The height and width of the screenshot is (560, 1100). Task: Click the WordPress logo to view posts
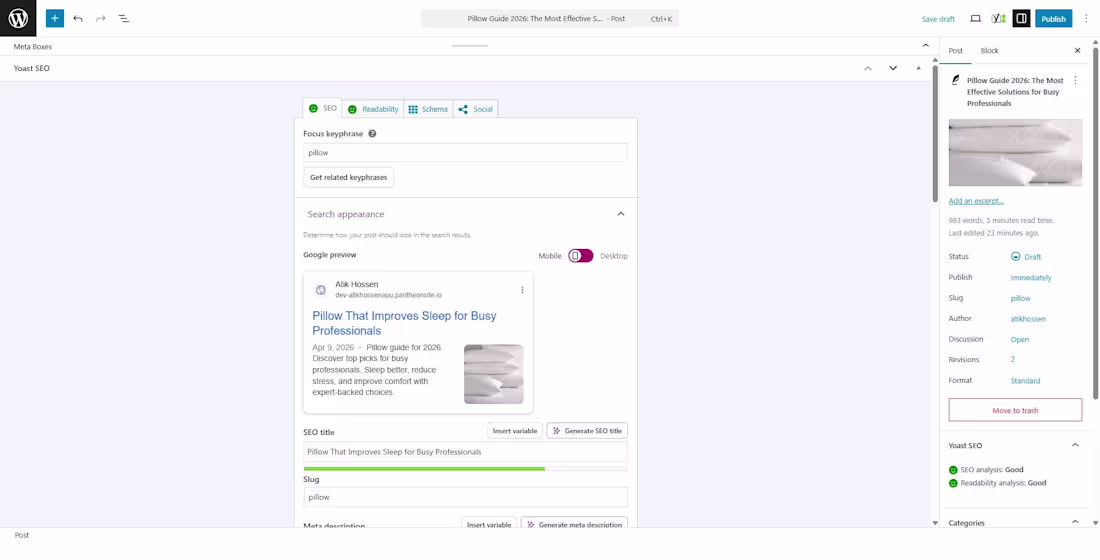[18, 18]
